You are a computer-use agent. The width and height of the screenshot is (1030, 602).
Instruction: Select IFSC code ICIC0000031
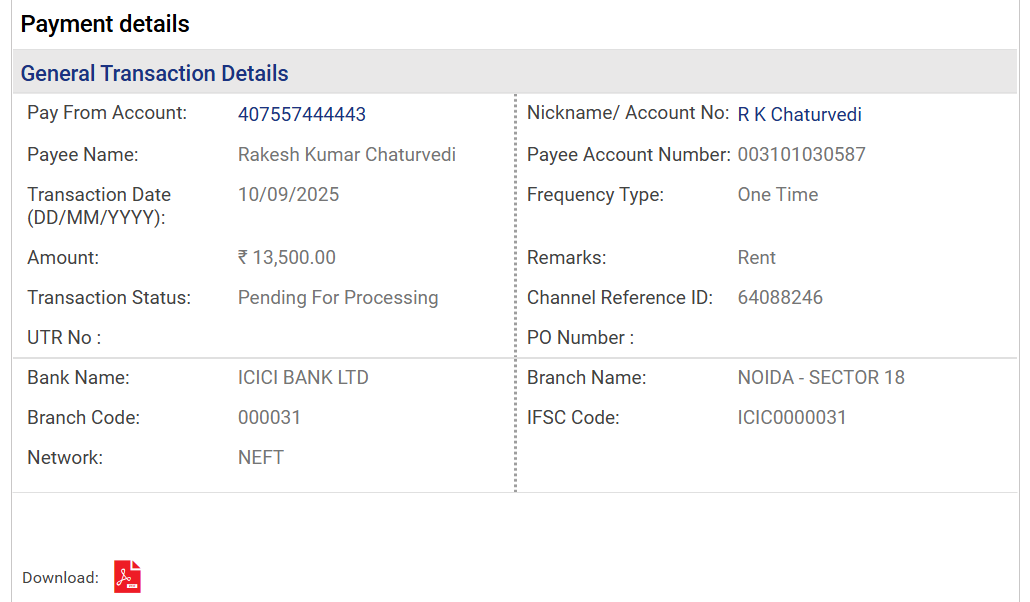[x=792, y=418]
